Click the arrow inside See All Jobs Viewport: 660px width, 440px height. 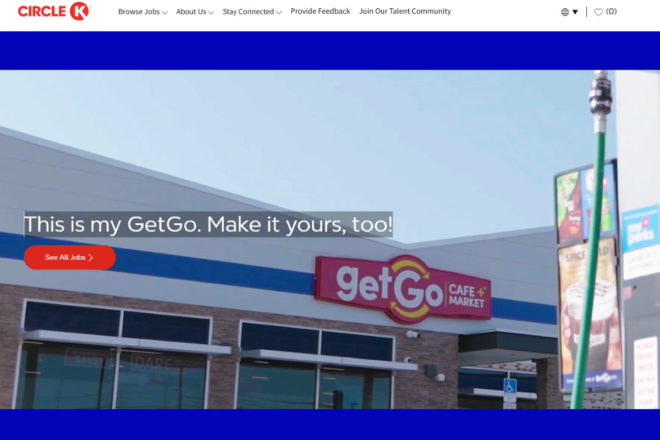tap(90, 257)
